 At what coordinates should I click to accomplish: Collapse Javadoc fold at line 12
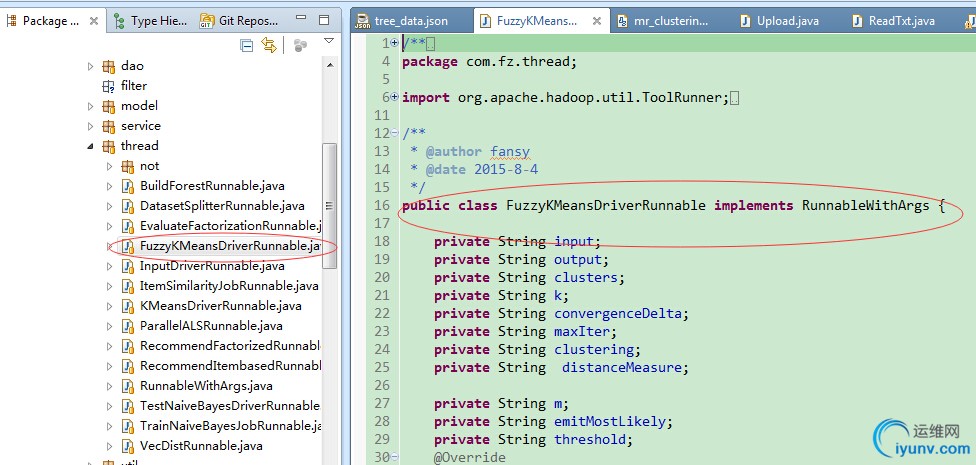[394, 133]
